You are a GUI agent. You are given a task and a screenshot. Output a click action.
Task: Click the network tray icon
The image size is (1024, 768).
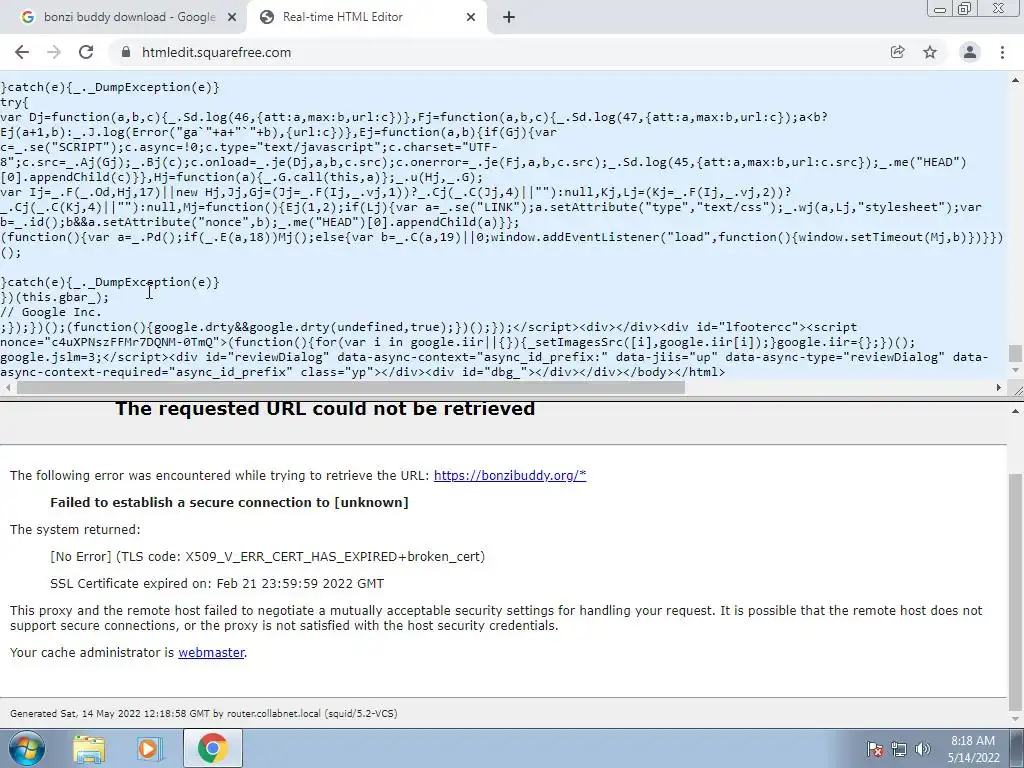click(899, 749)
